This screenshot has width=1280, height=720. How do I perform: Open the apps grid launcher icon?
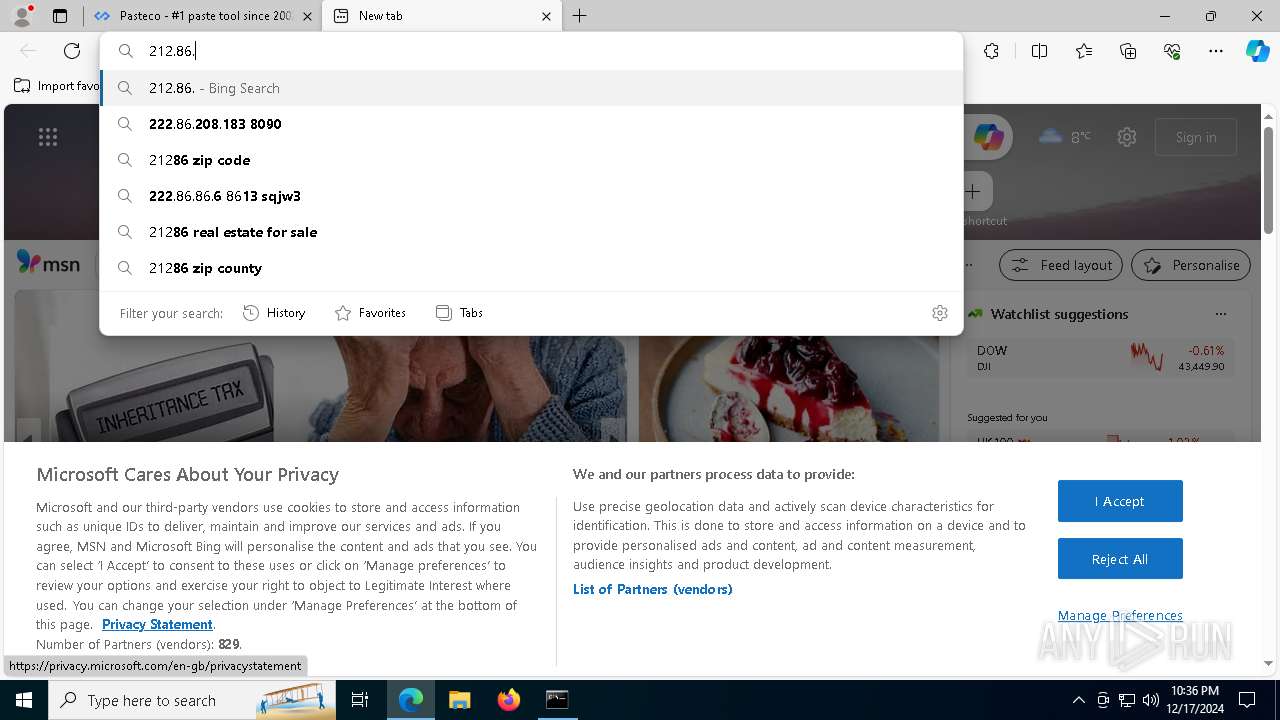pyautogui.click(x=48, y=137)
